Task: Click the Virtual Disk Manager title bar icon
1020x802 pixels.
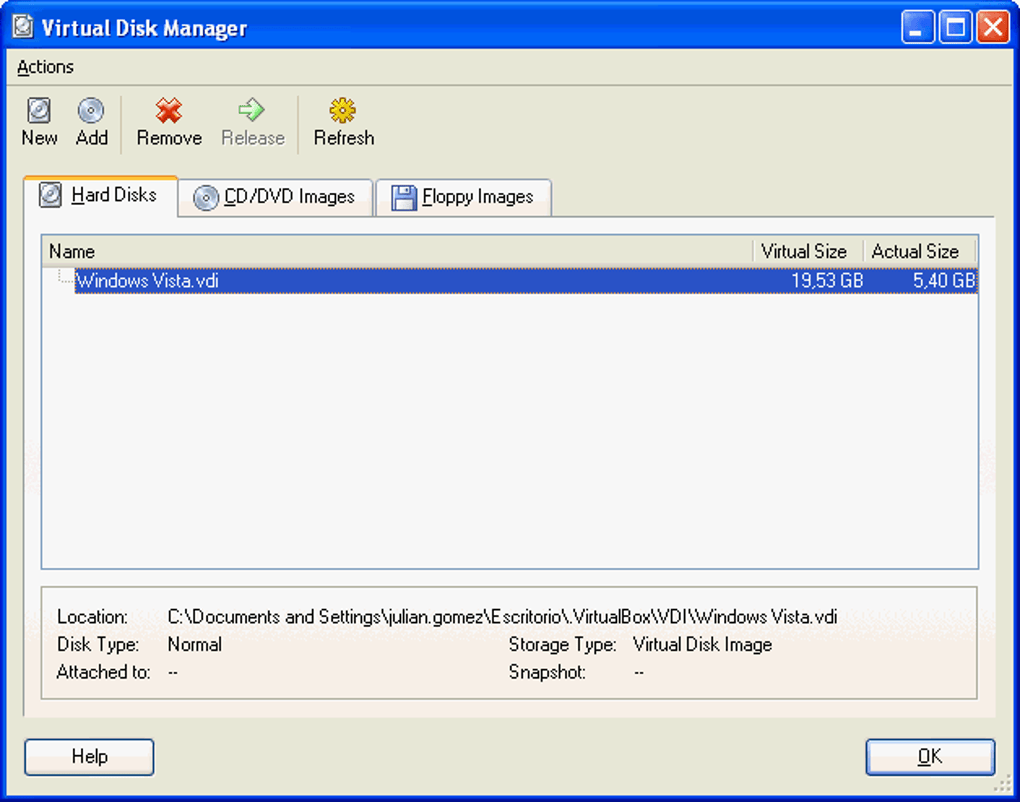Action: 23,27
